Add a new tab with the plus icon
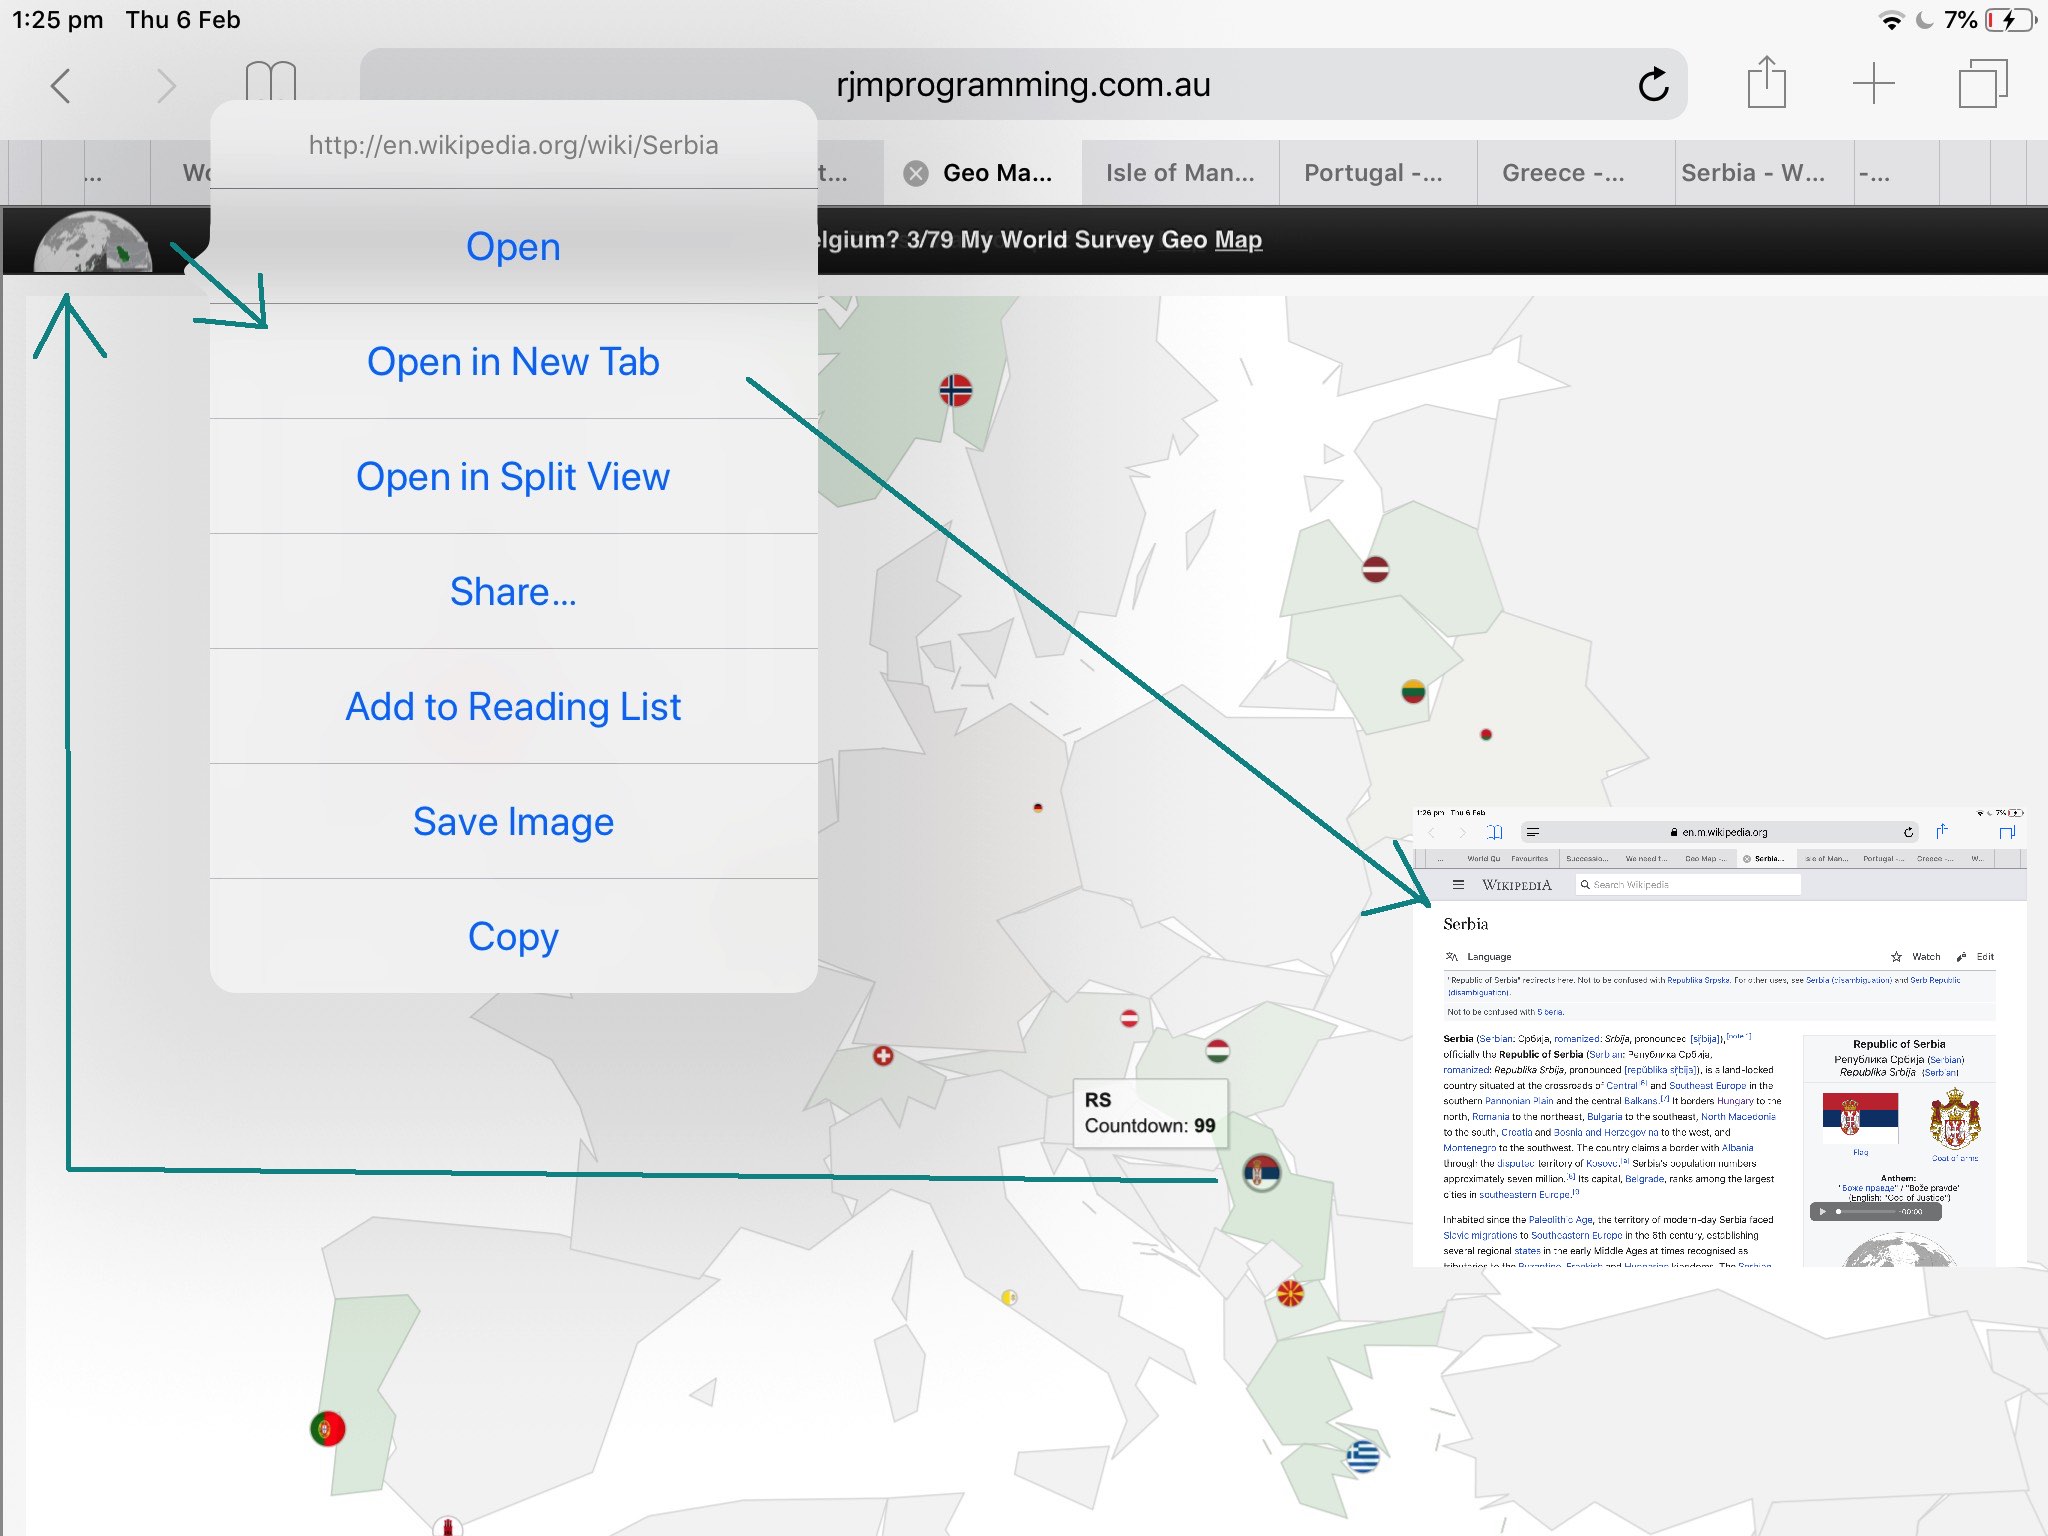Viewport: 2048px width, 1536px height. click(1873, 84)
